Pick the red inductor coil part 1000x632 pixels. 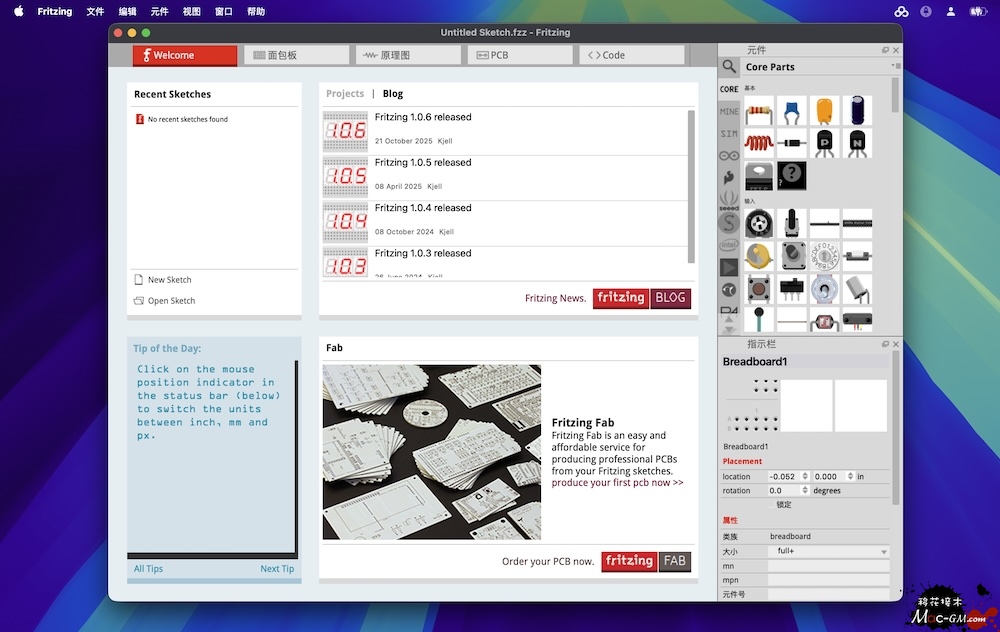[759, 143]
